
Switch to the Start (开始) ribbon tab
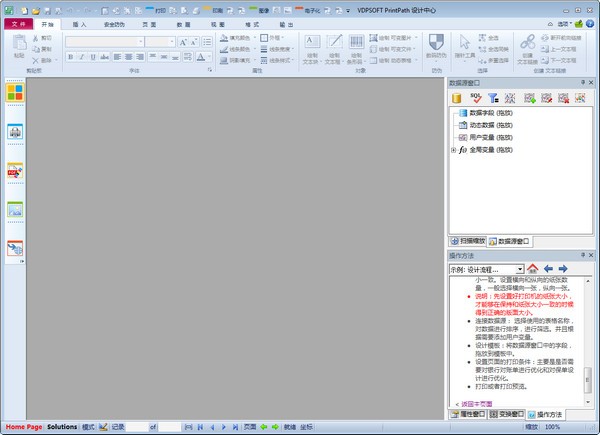(47, 24)
